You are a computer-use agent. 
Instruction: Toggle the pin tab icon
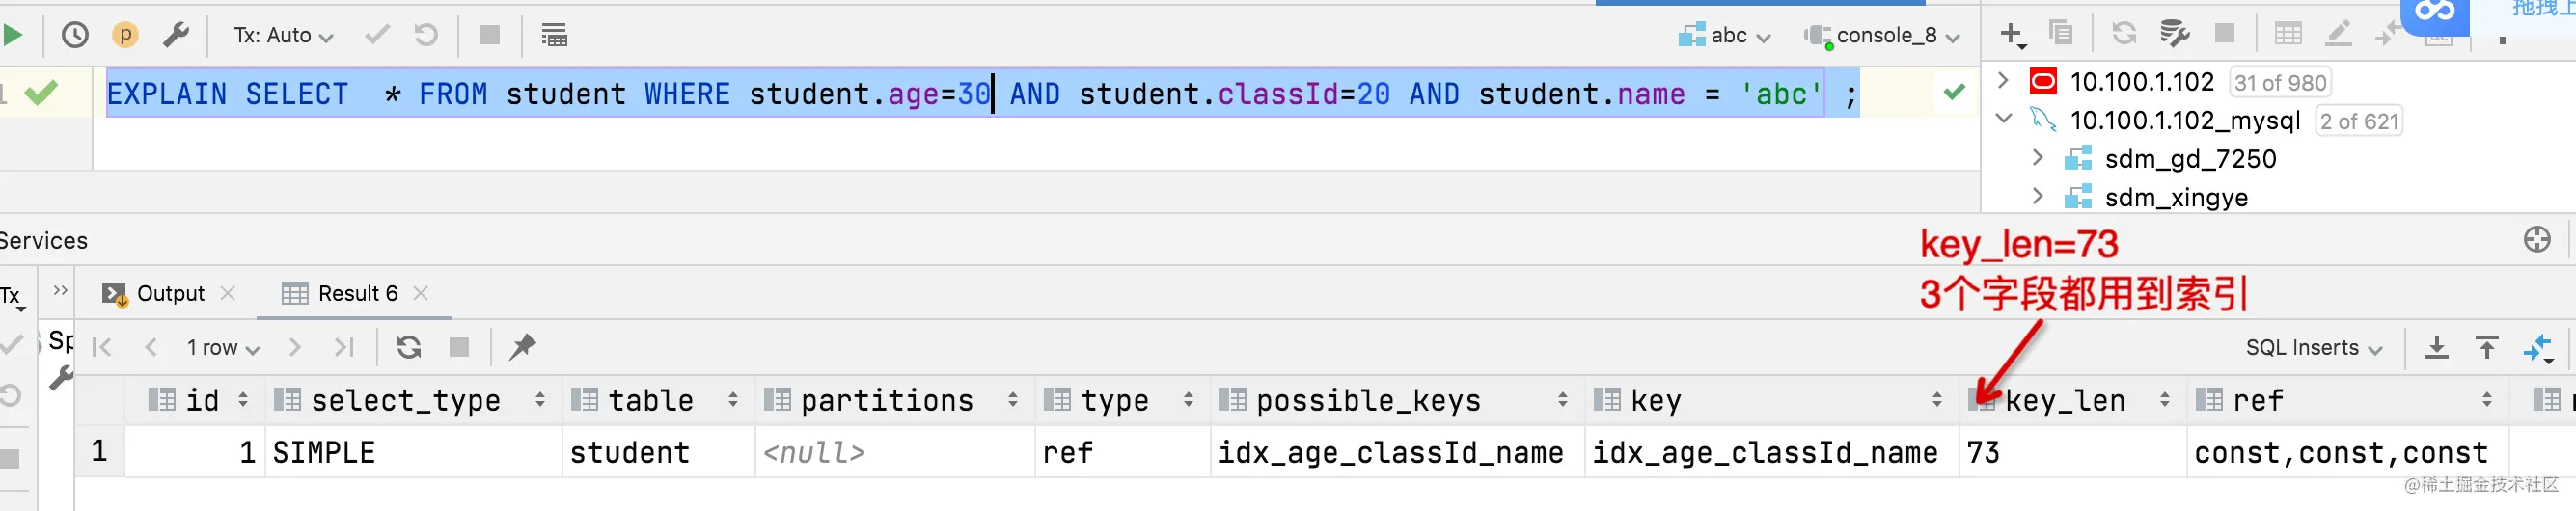(522, 347)
